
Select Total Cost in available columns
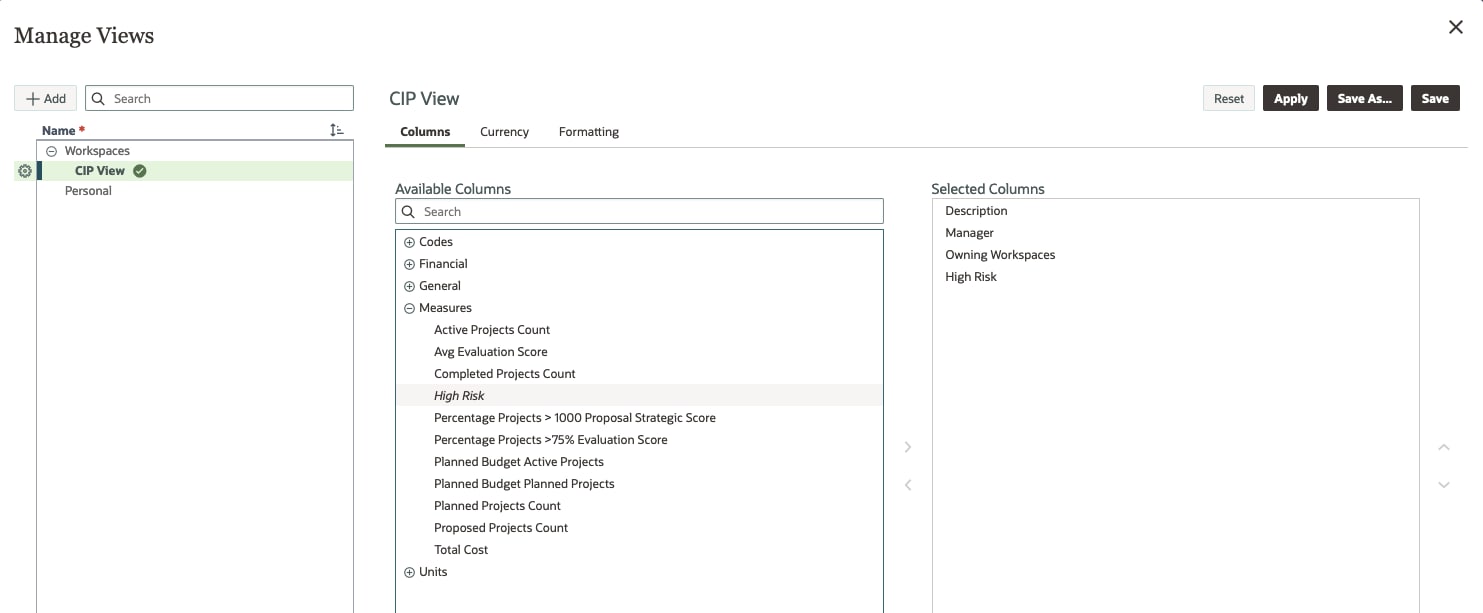(x=461, y=550)
